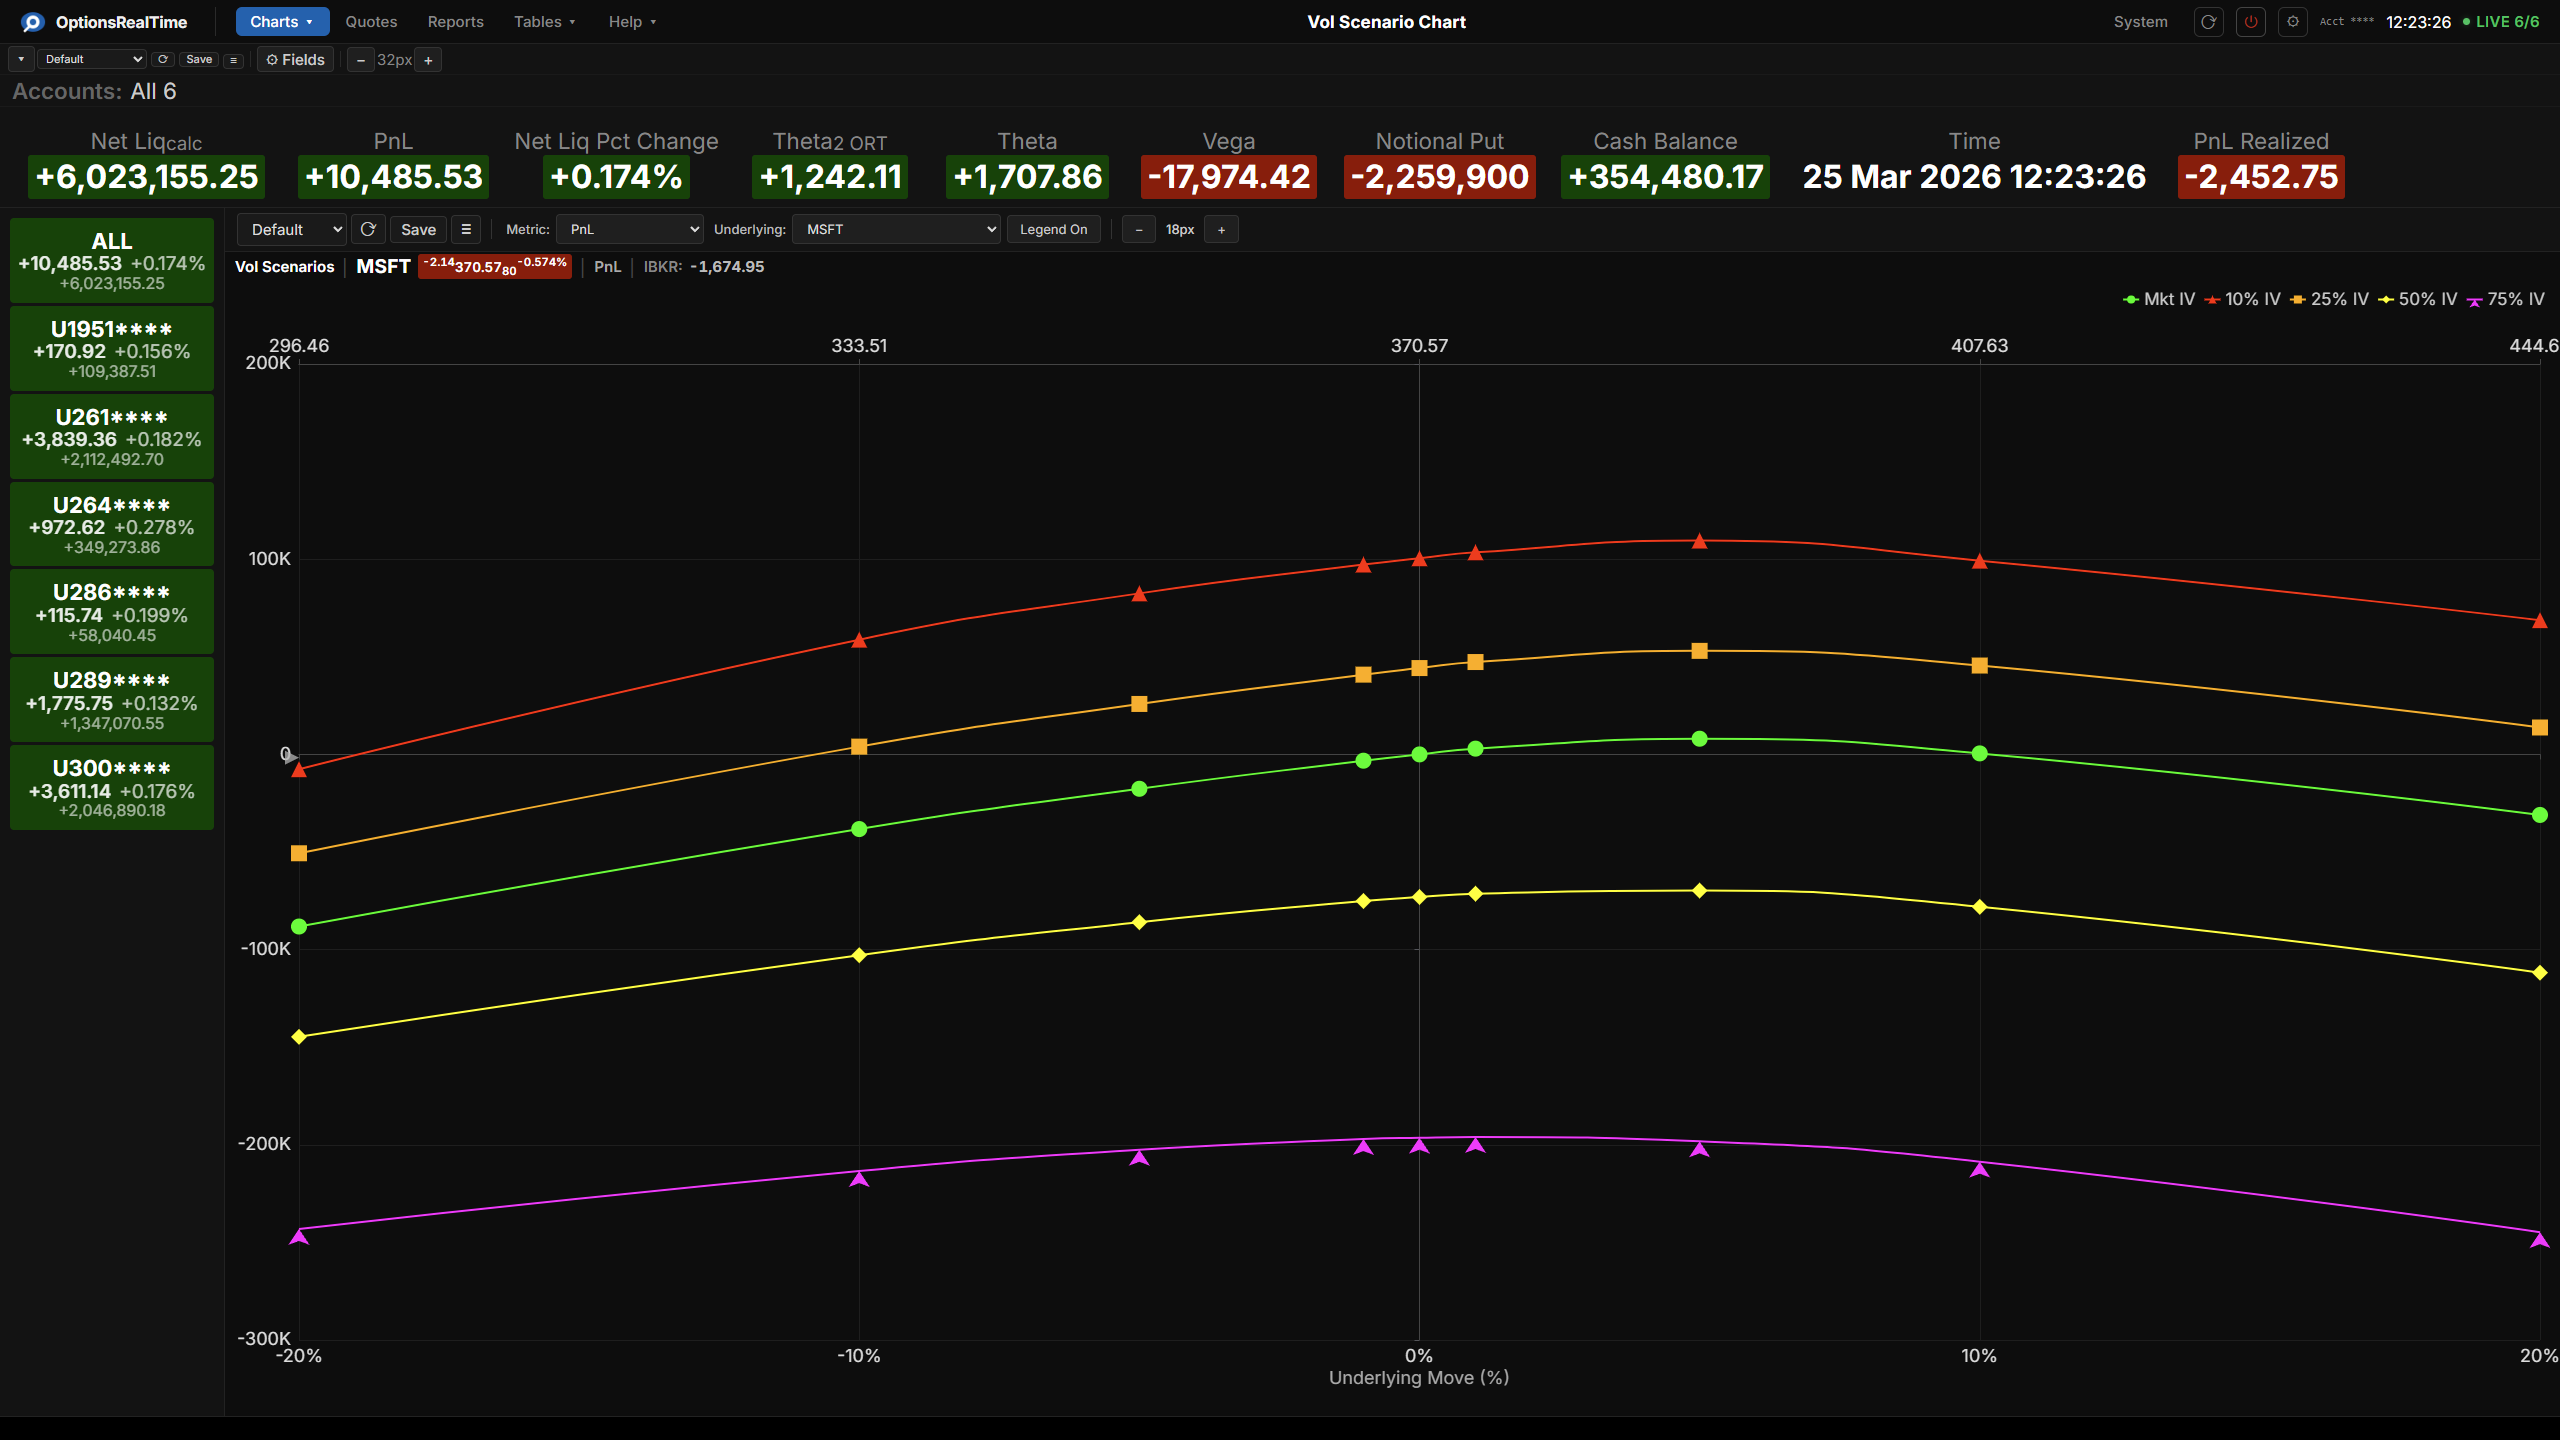The image size is (2560, 1440).
Task: Open the Reports menu item
Action: coord(455,22)
